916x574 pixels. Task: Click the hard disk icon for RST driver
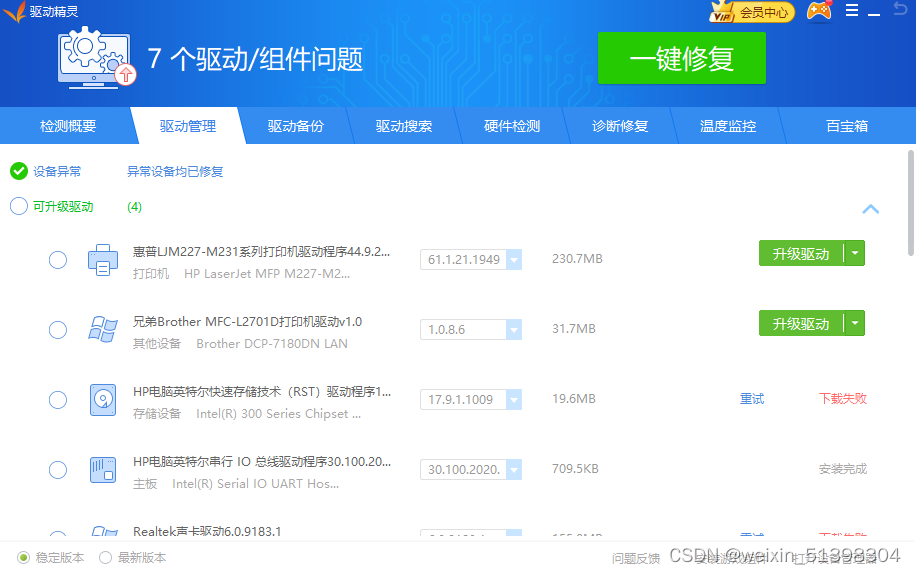pos(103,399)
